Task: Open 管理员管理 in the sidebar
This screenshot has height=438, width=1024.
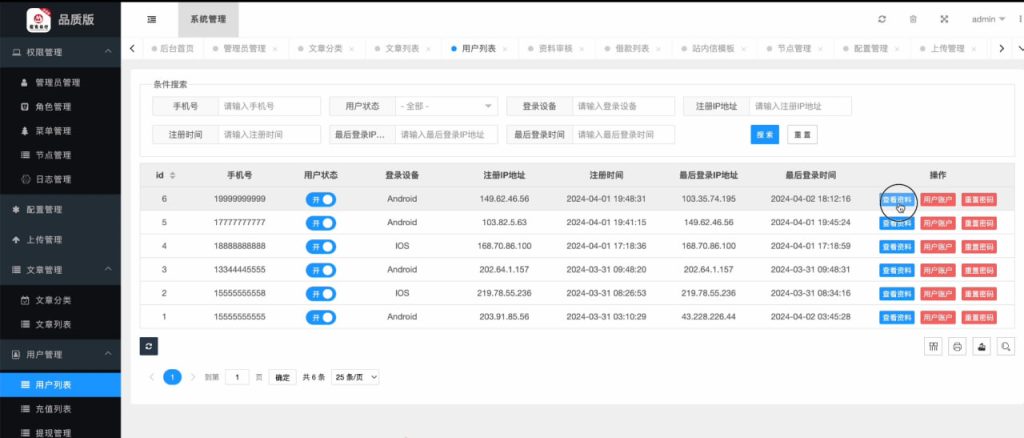Action: (x=60, y=83)
